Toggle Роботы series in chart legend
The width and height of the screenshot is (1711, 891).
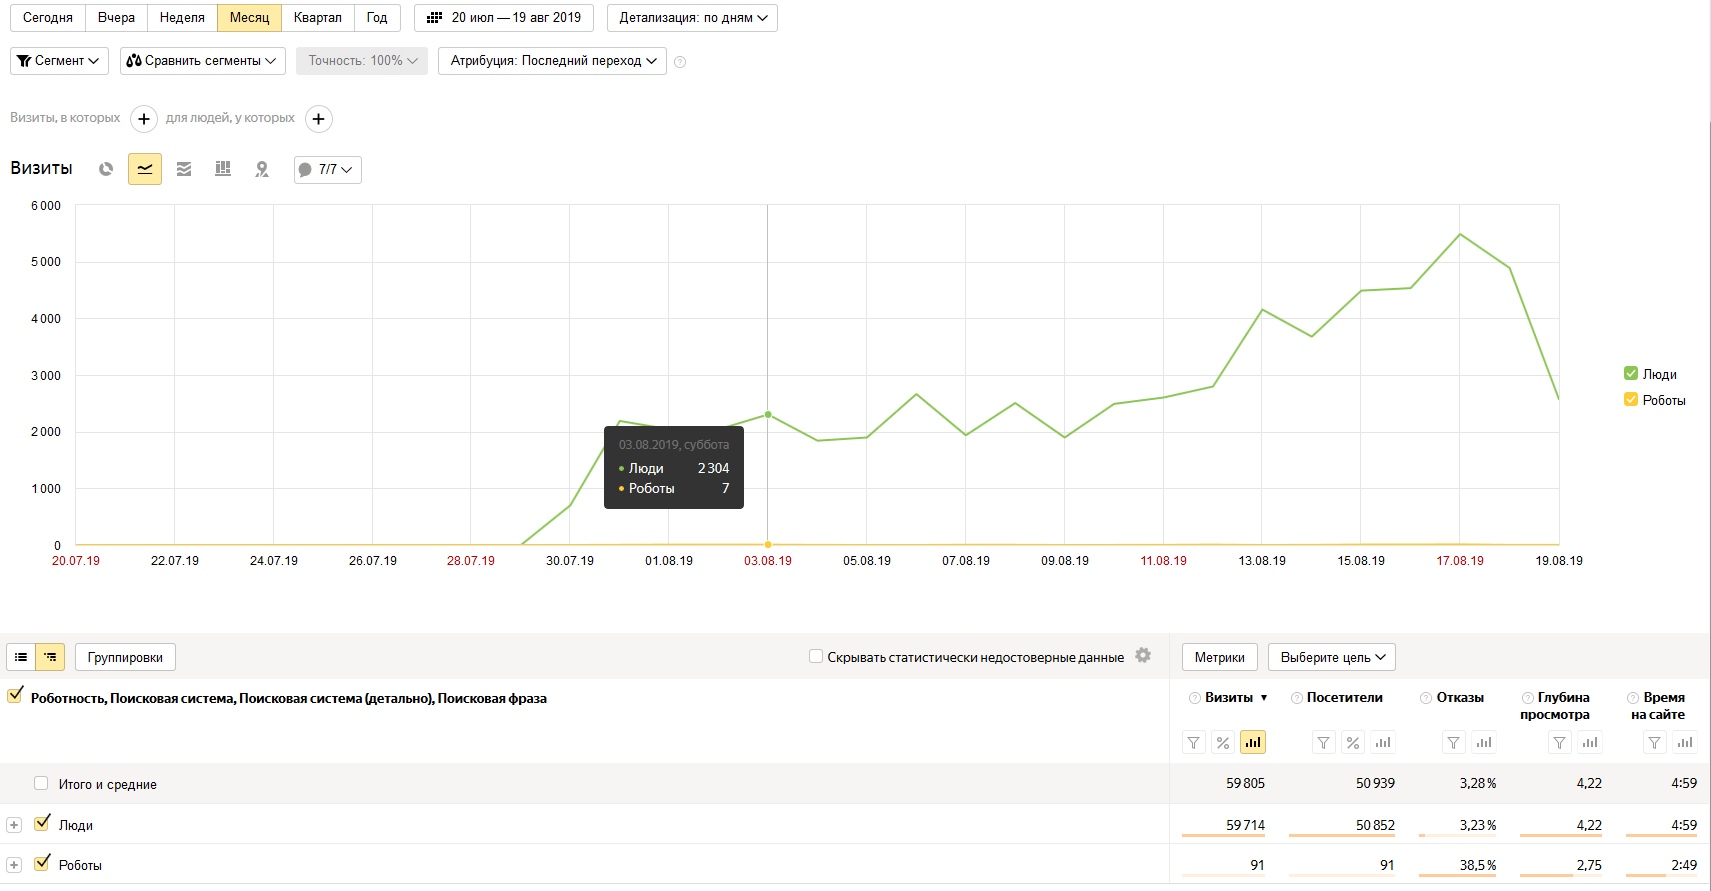(x=1631, y=400)
